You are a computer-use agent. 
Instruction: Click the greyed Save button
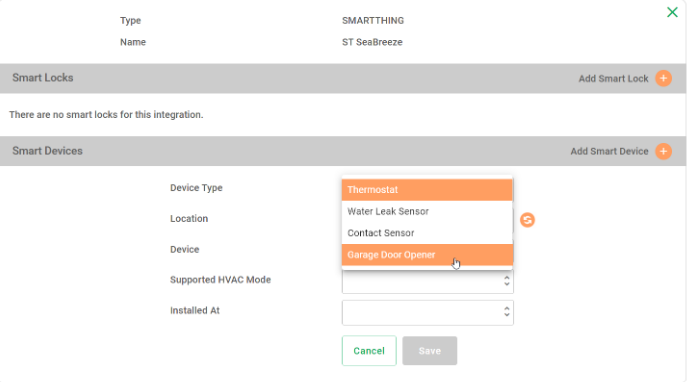coord(430,351)
